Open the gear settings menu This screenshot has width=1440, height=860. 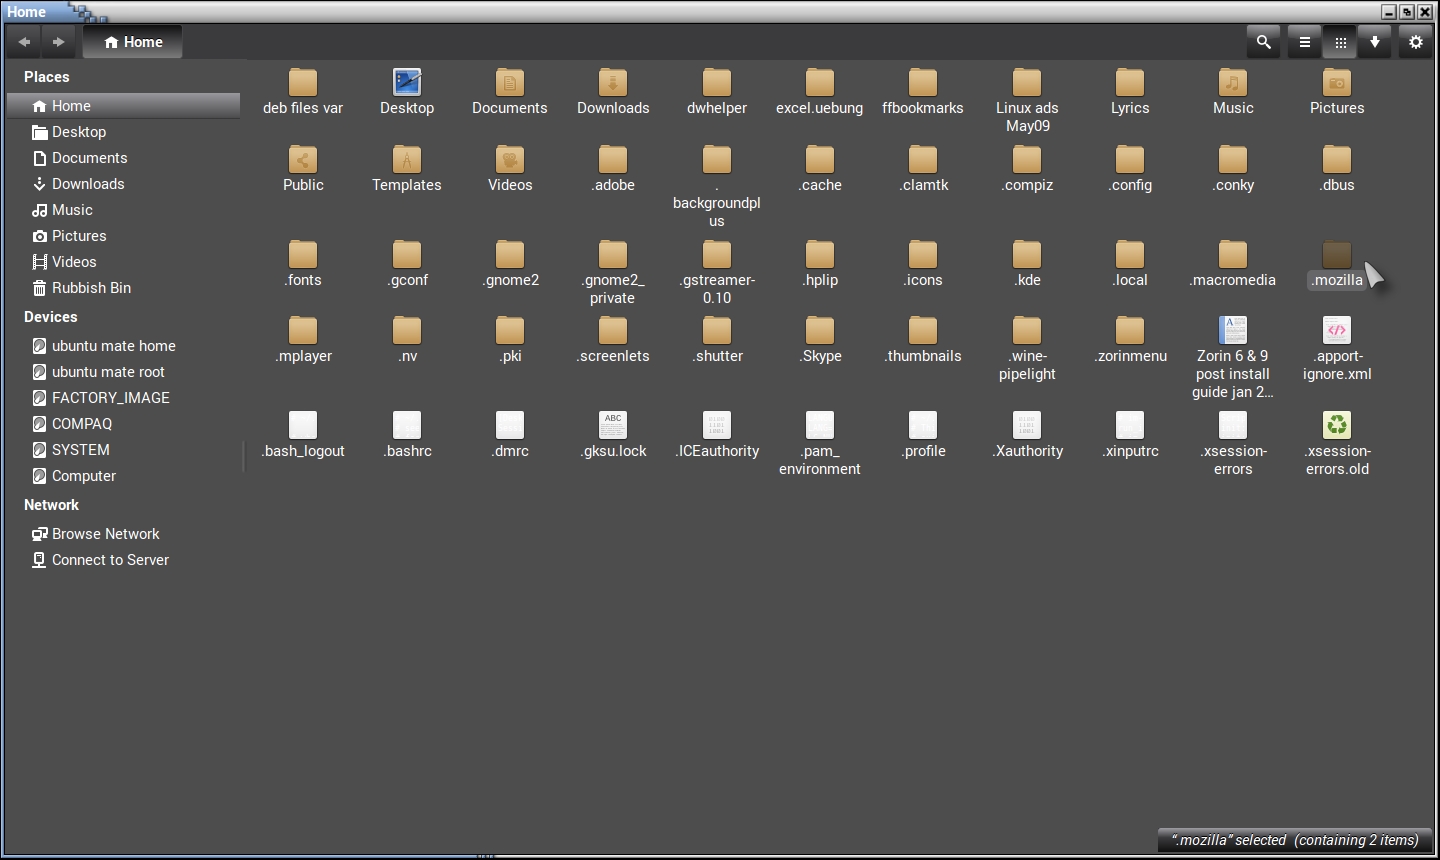pyautogui.click(x=1416, y=42)
